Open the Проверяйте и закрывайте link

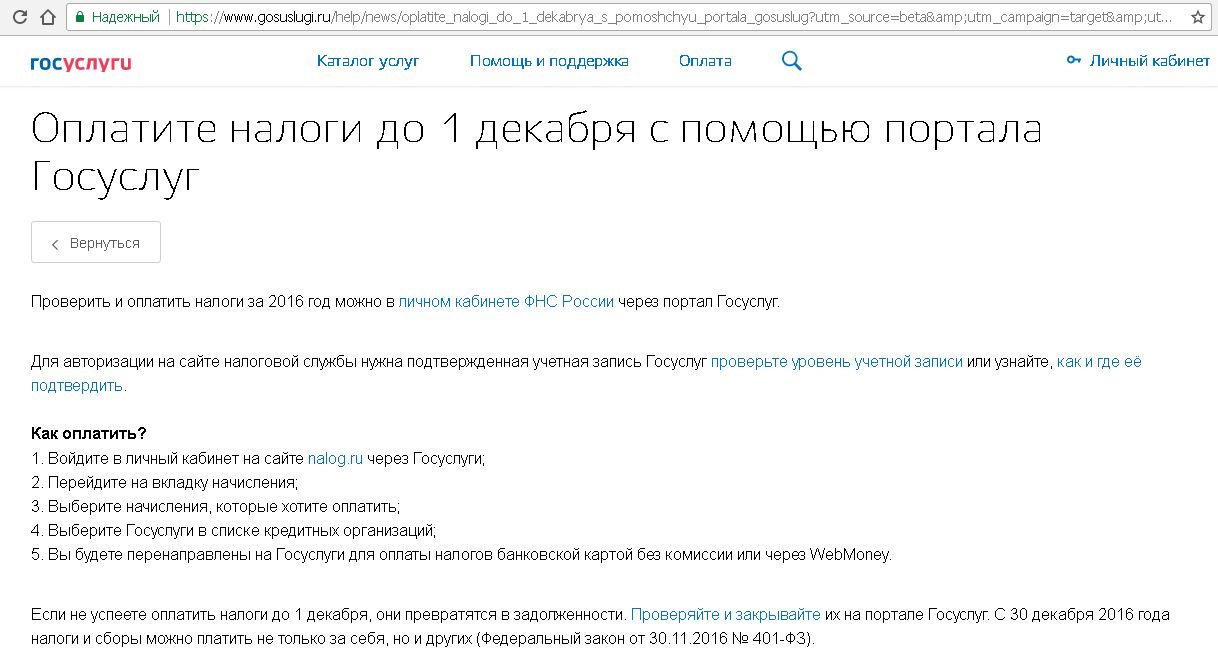coord(725,614)
